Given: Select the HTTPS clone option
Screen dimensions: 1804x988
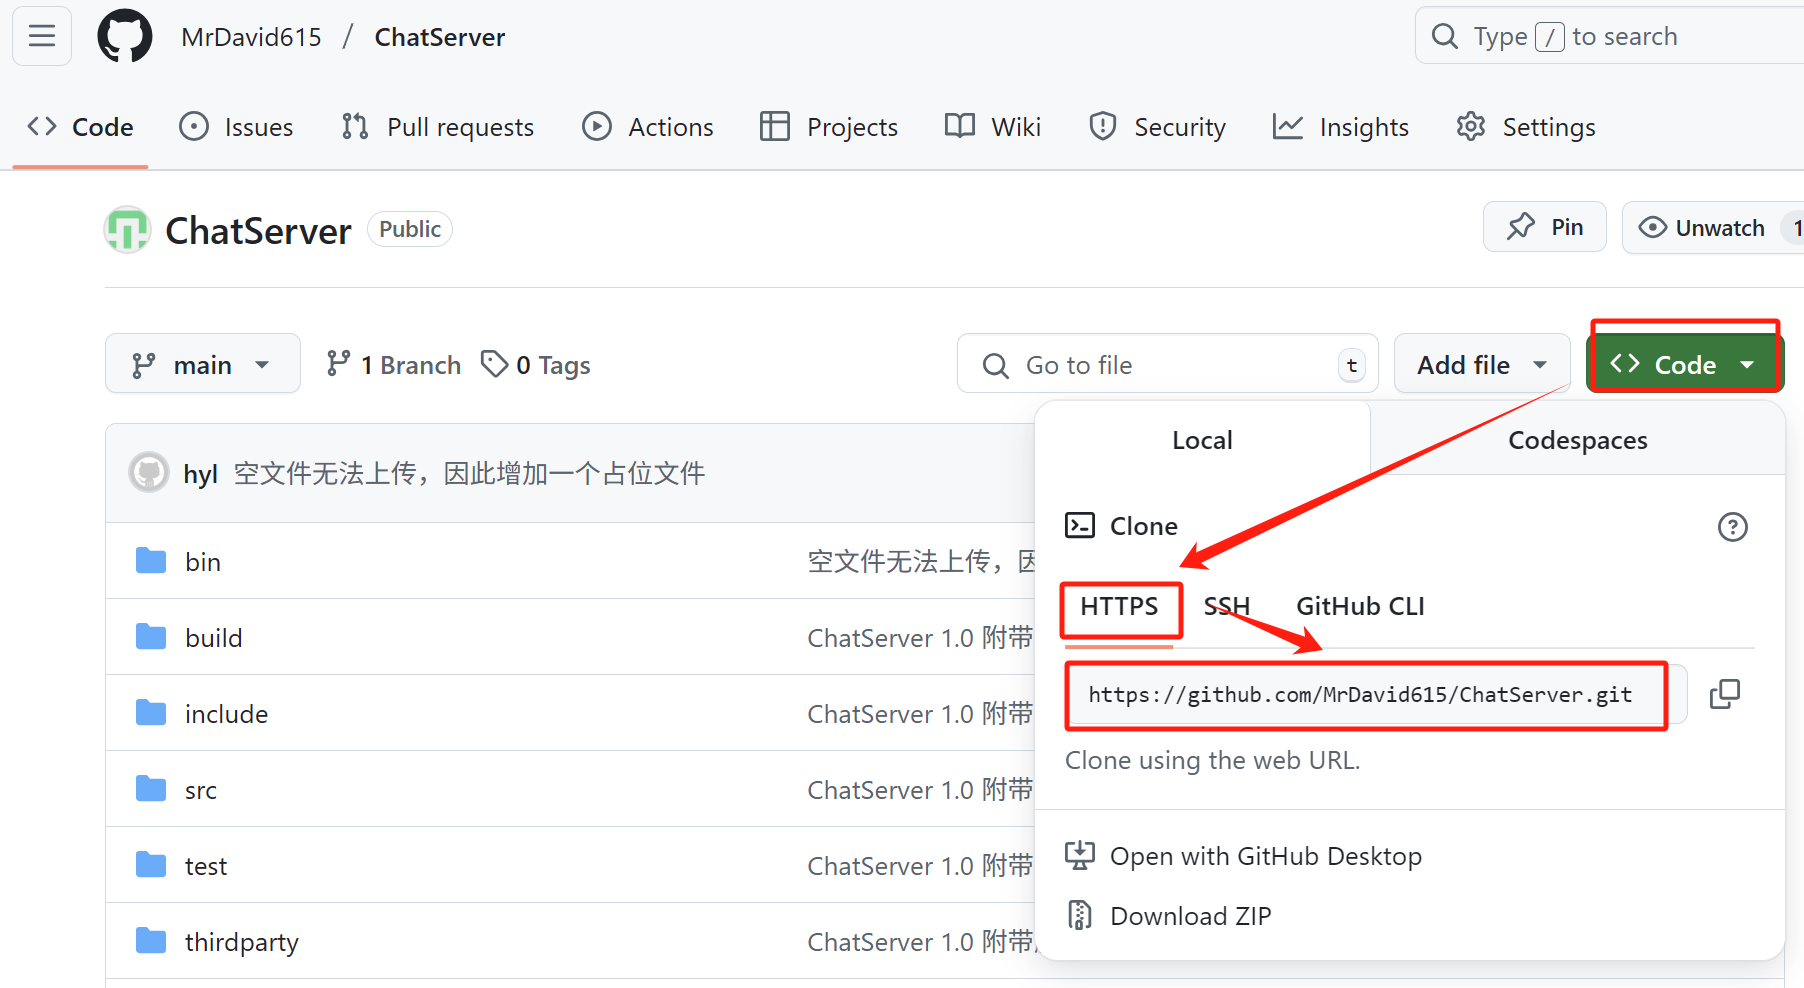Looking at the screenshot, I should [x=1119, y=607].
